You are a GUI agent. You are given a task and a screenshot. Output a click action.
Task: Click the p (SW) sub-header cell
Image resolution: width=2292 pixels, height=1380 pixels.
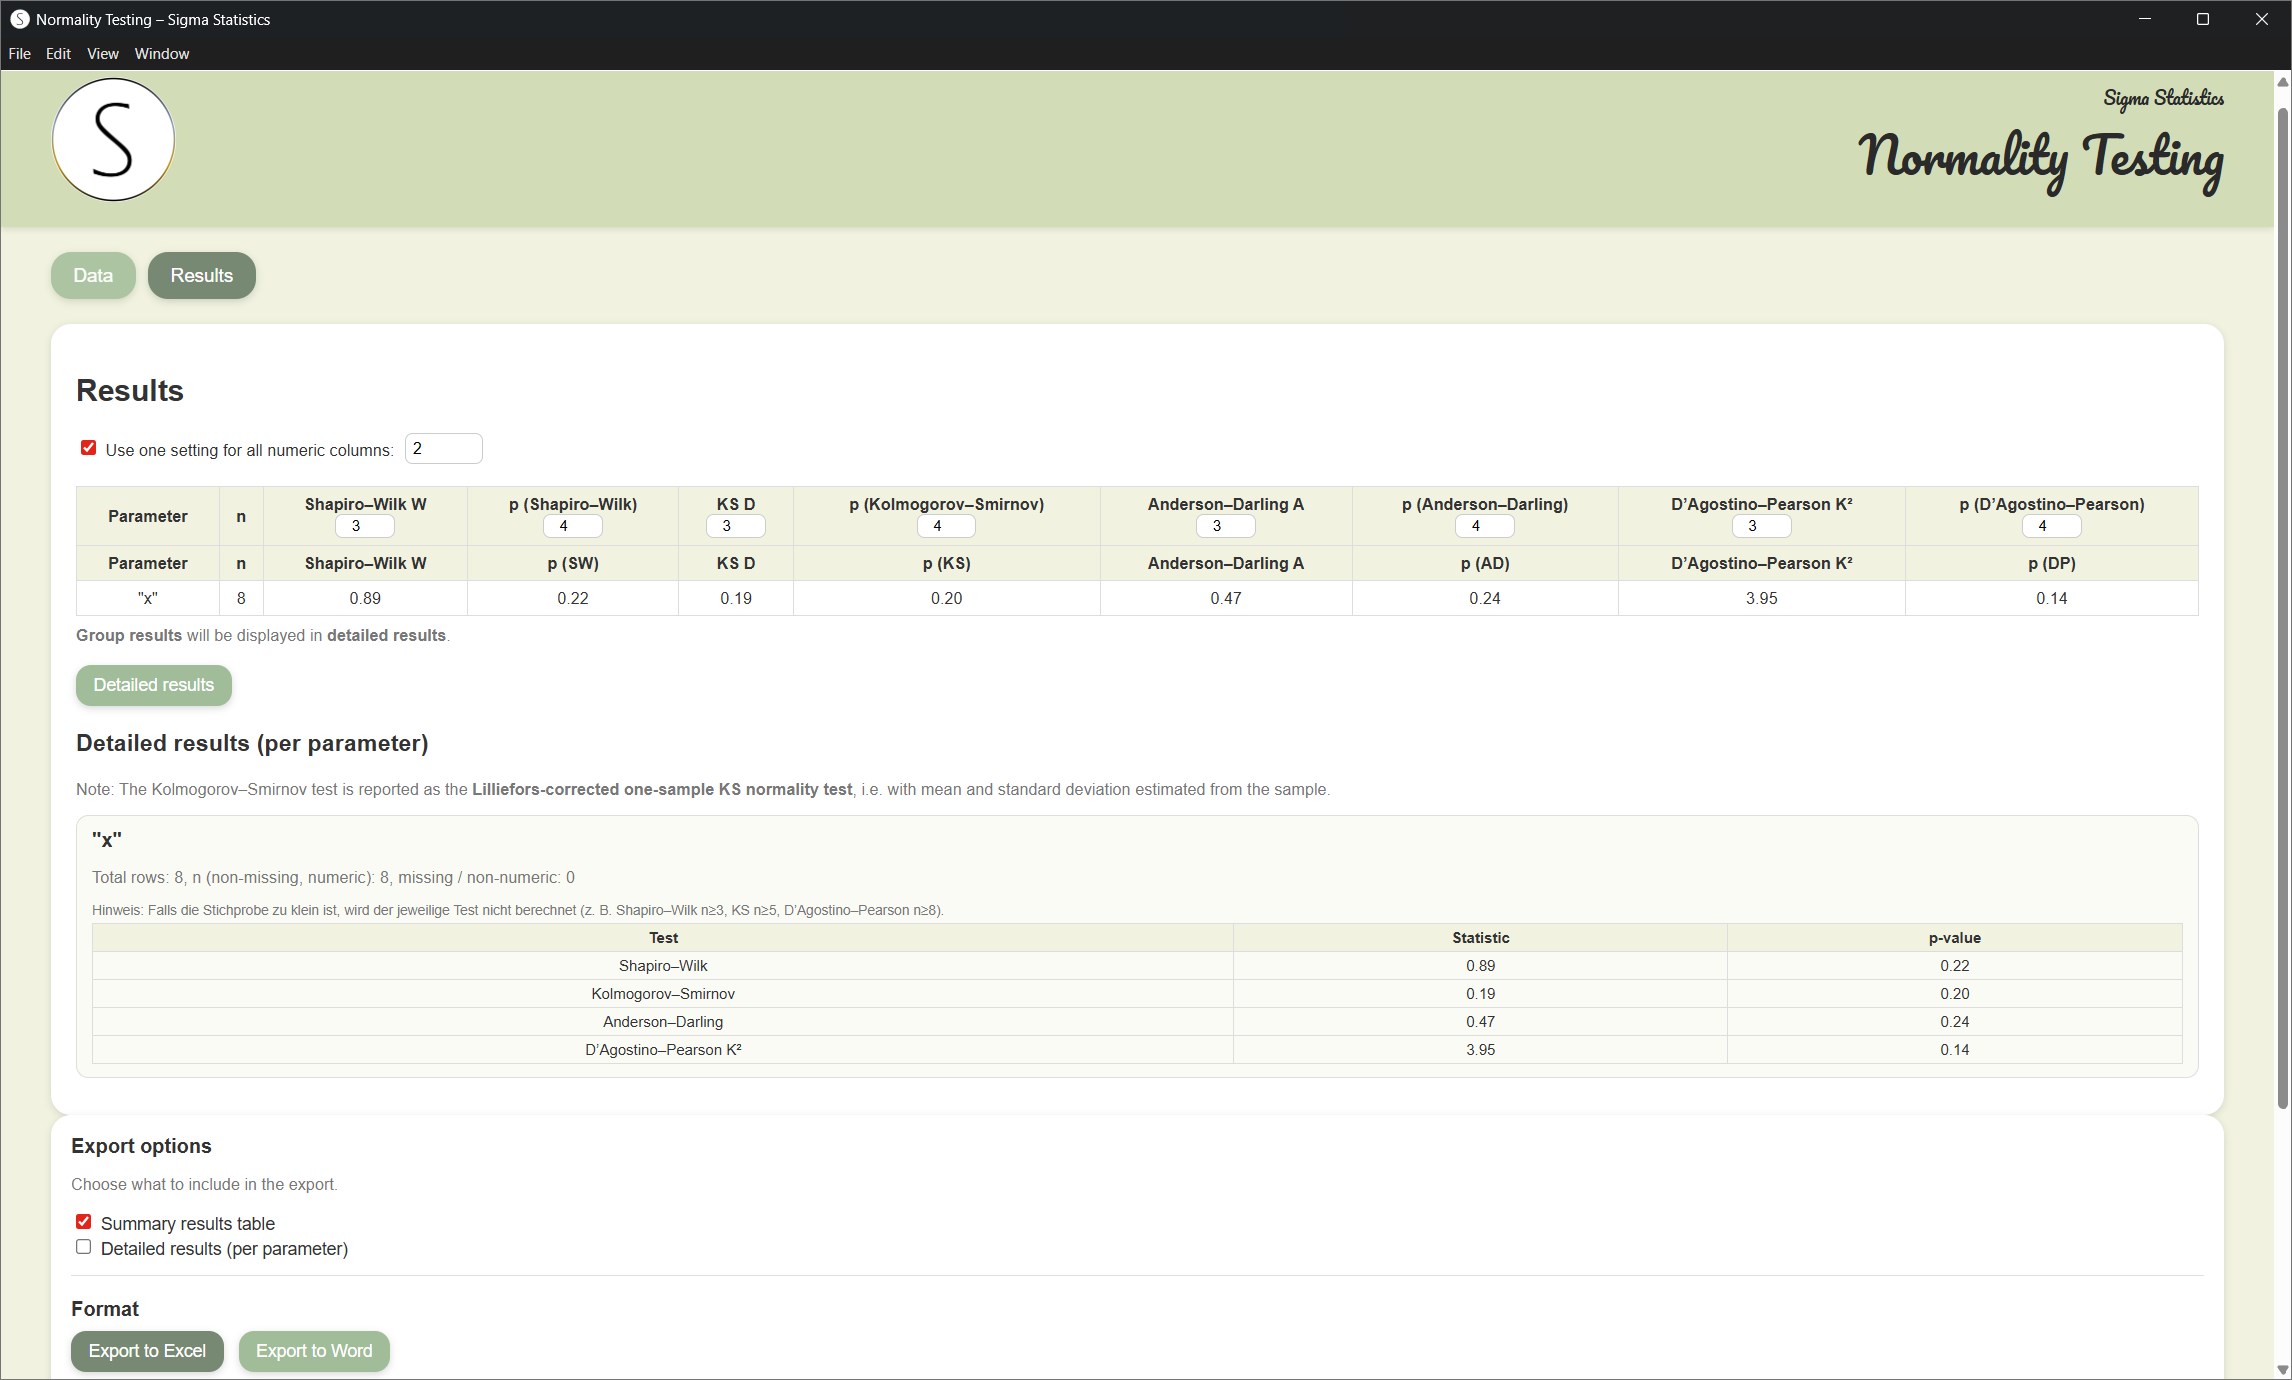tap(573, 563)
